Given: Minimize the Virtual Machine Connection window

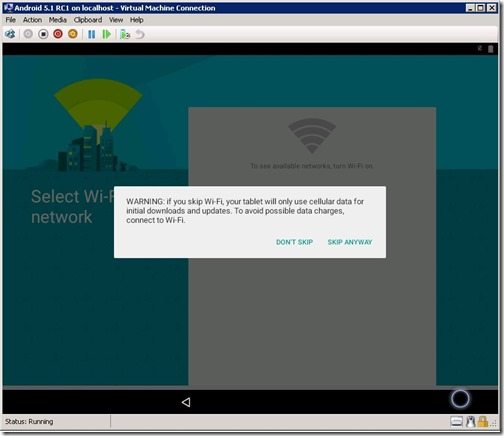Looking at the screenshot, I should click(x=470, y=8).
